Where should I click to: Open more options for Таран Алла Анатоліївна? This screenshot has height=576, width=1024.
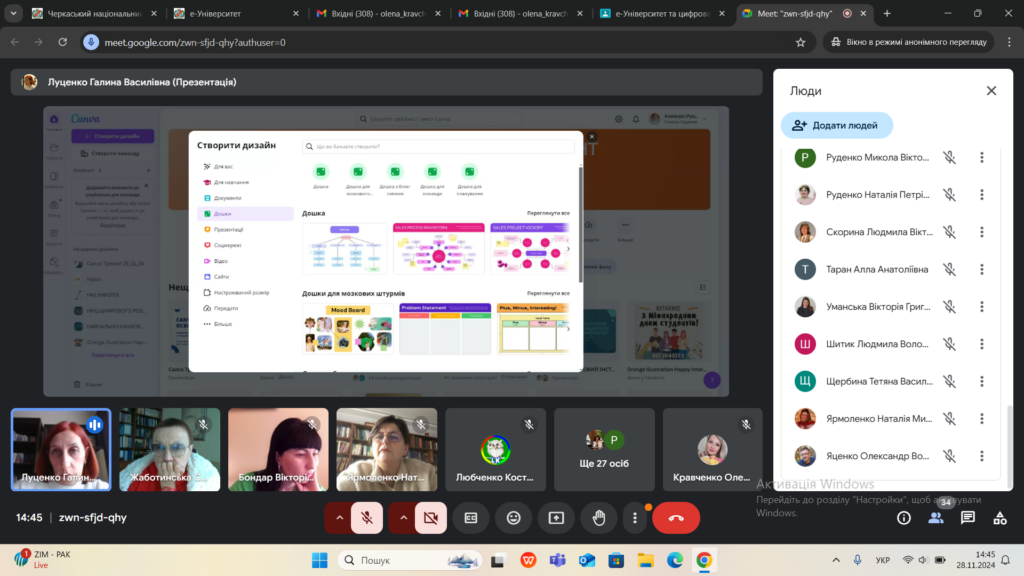[x=982, y=269]
